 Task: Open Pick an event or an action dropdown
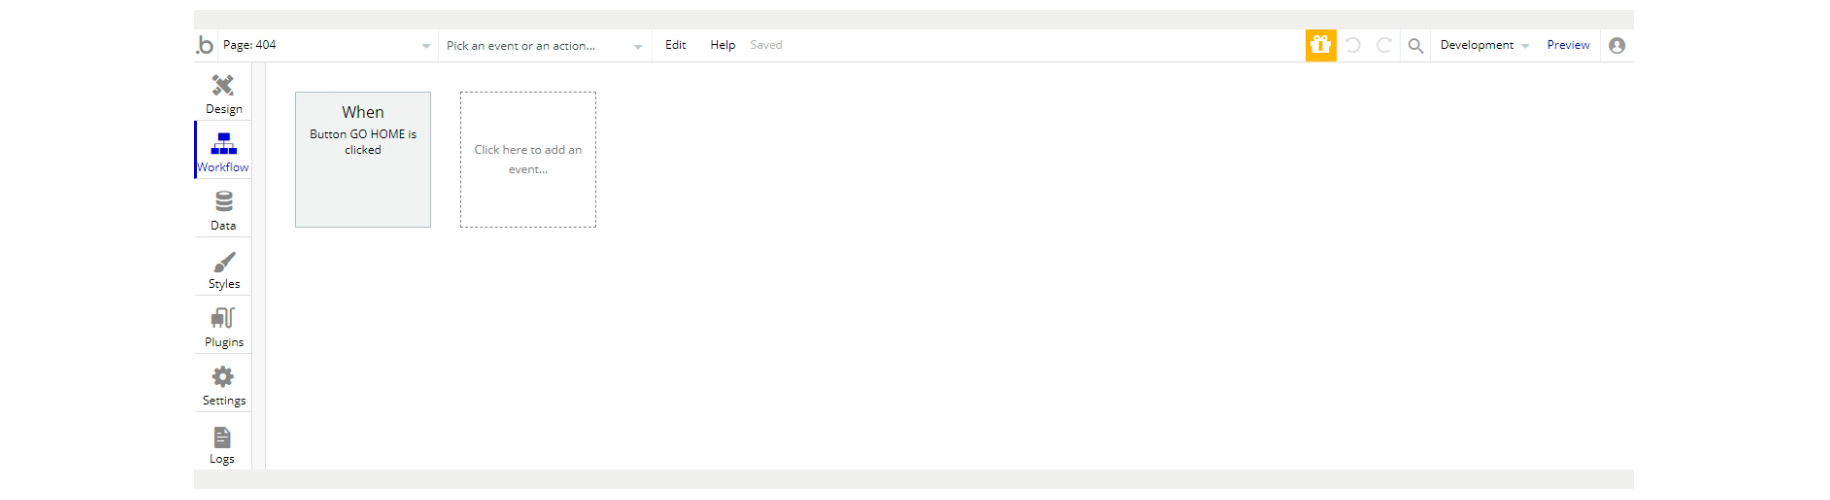[544, 45]
